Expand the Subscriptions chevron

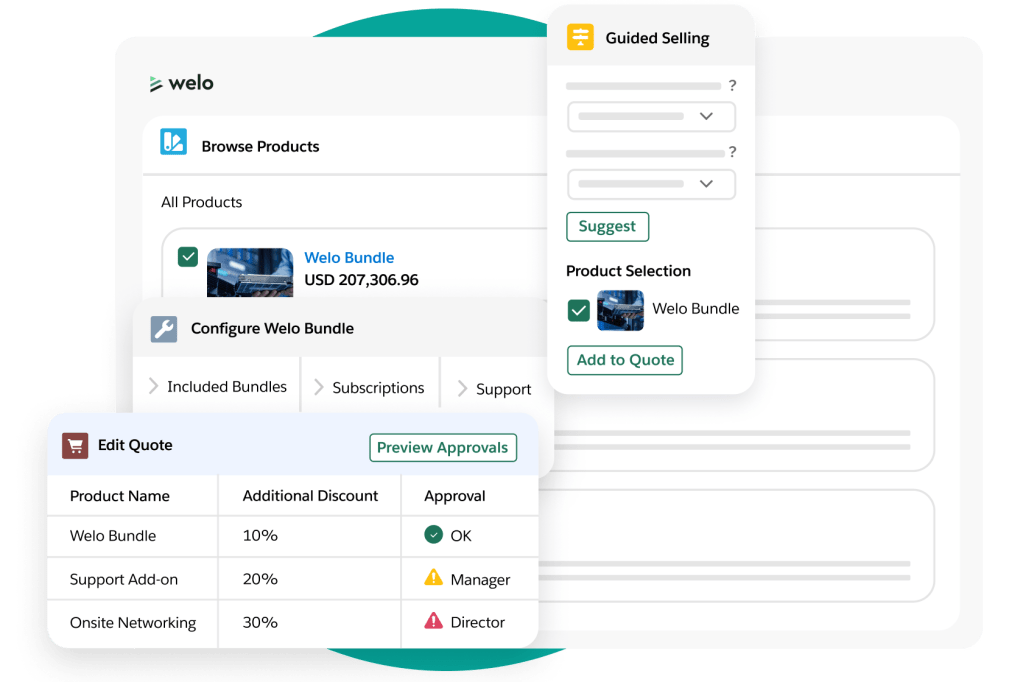tap(318, 387)
